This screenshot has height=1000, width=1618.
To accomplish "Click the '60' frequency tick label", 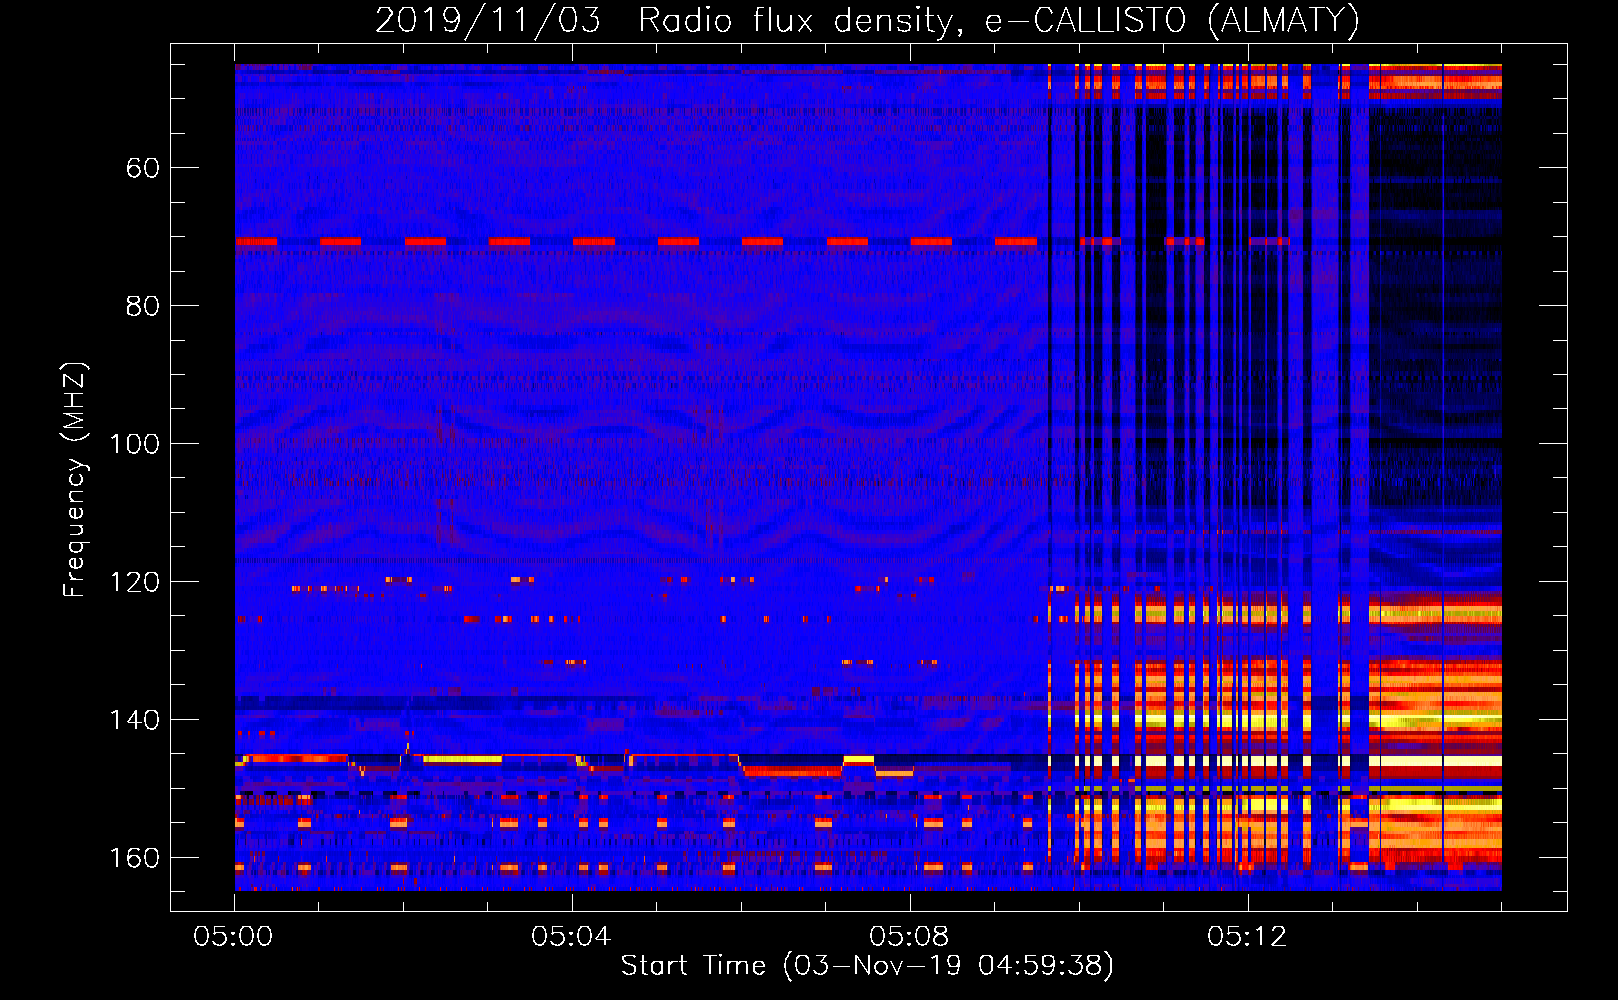I will pos(143,168).
